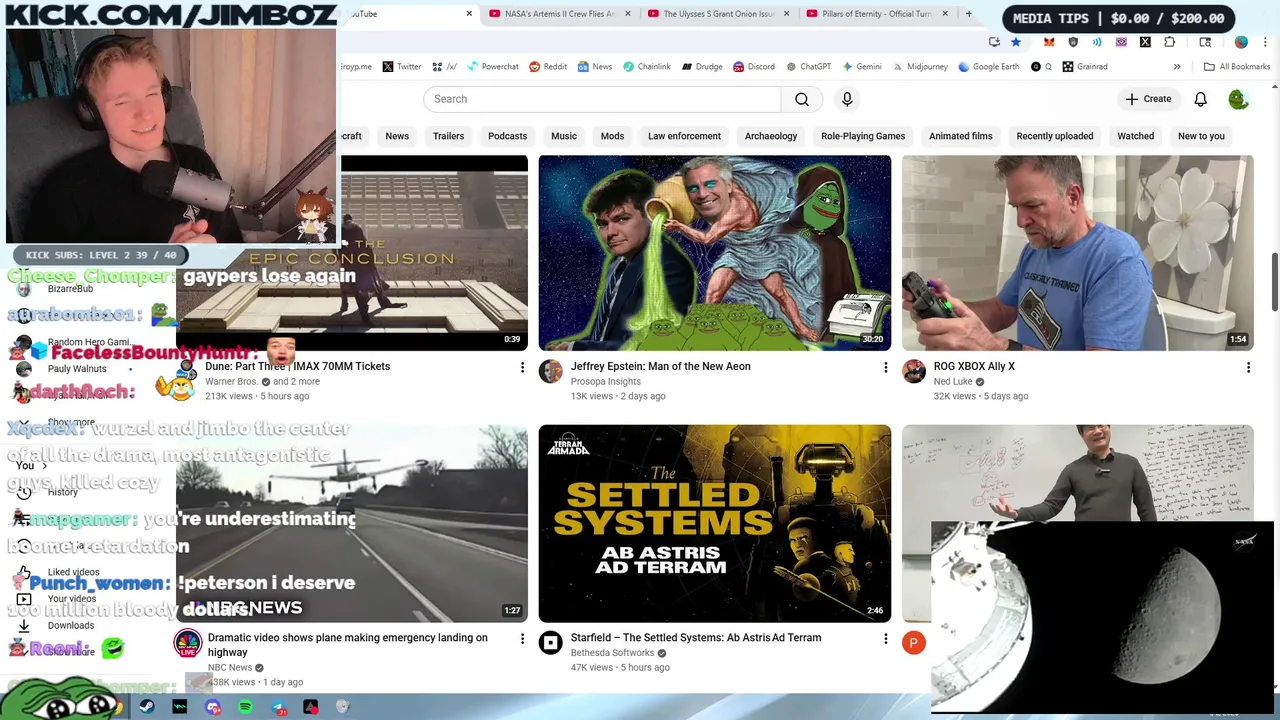Open the Prosopa Insights channel link

pos(606,382)
